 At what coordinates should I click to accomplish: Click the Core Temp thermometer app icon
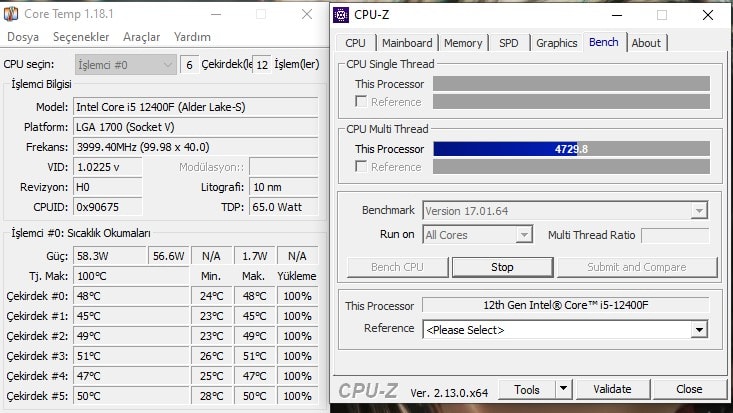pyautogui.click(x=11, y=14)
